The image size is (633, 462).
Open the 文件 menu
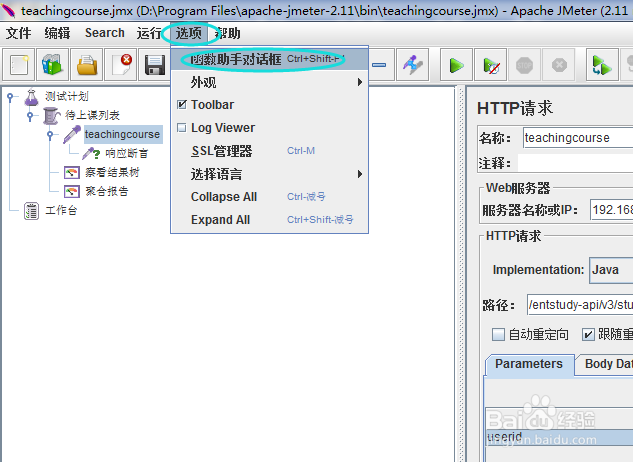(18, 33)
